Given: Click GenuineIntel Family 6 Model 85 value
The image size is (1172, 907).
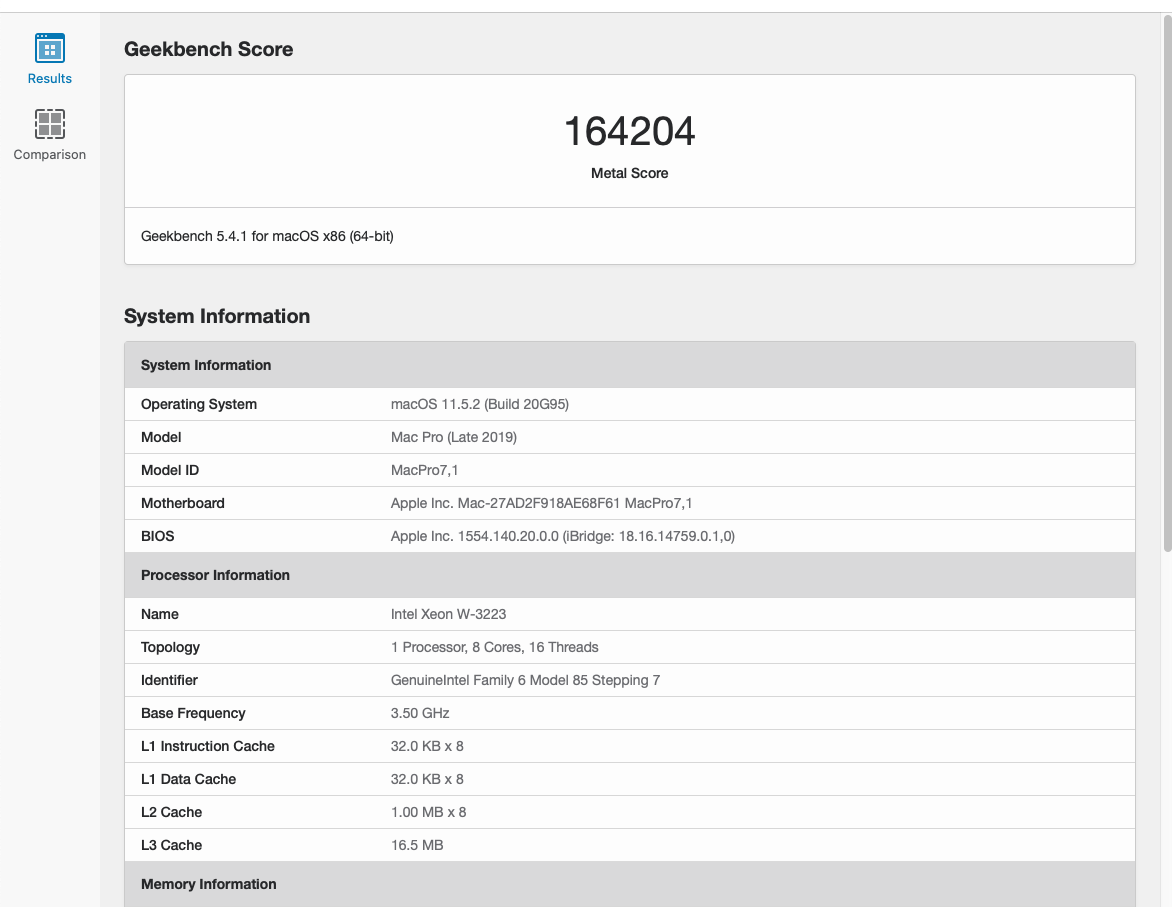Looking at the screenshot, I should click(525, 680).
